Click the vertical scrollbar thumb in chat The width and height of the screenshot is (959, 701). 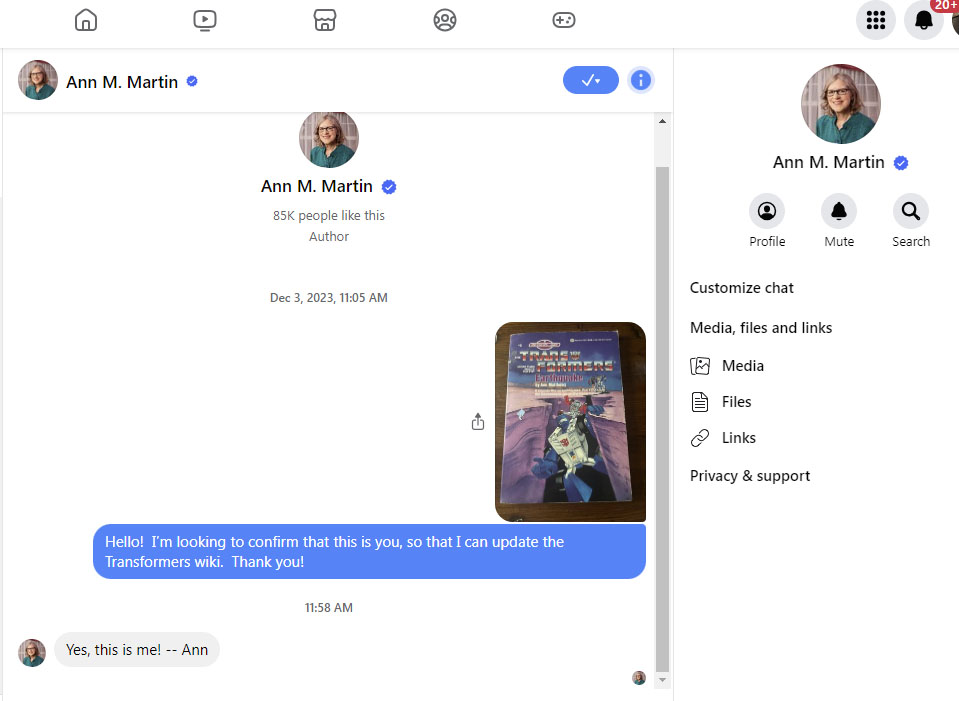(x=662, y=419)
